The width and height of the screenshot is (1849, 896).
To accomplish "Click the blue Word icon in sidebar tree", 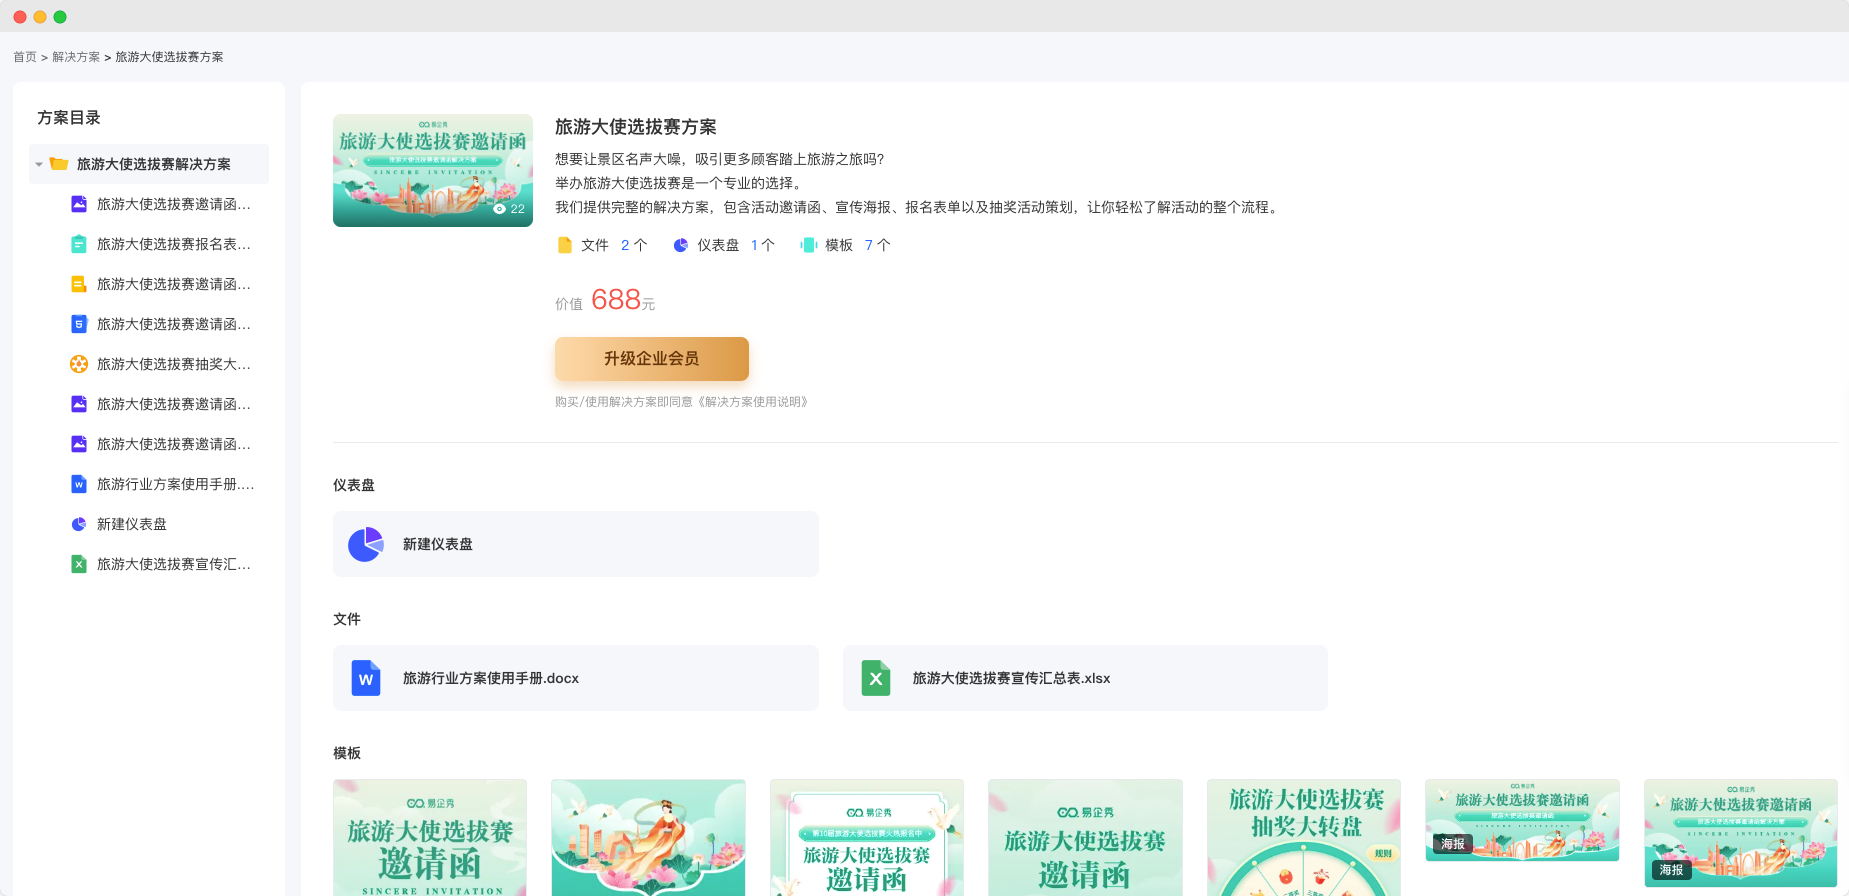I will point(79,484).
